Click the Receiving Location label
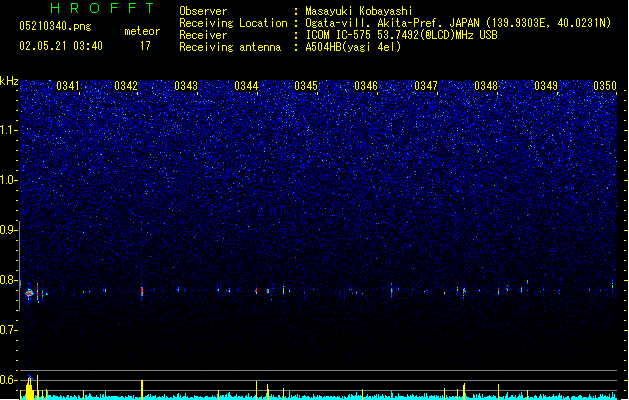 pyautogui.click(x=233, y=23)
